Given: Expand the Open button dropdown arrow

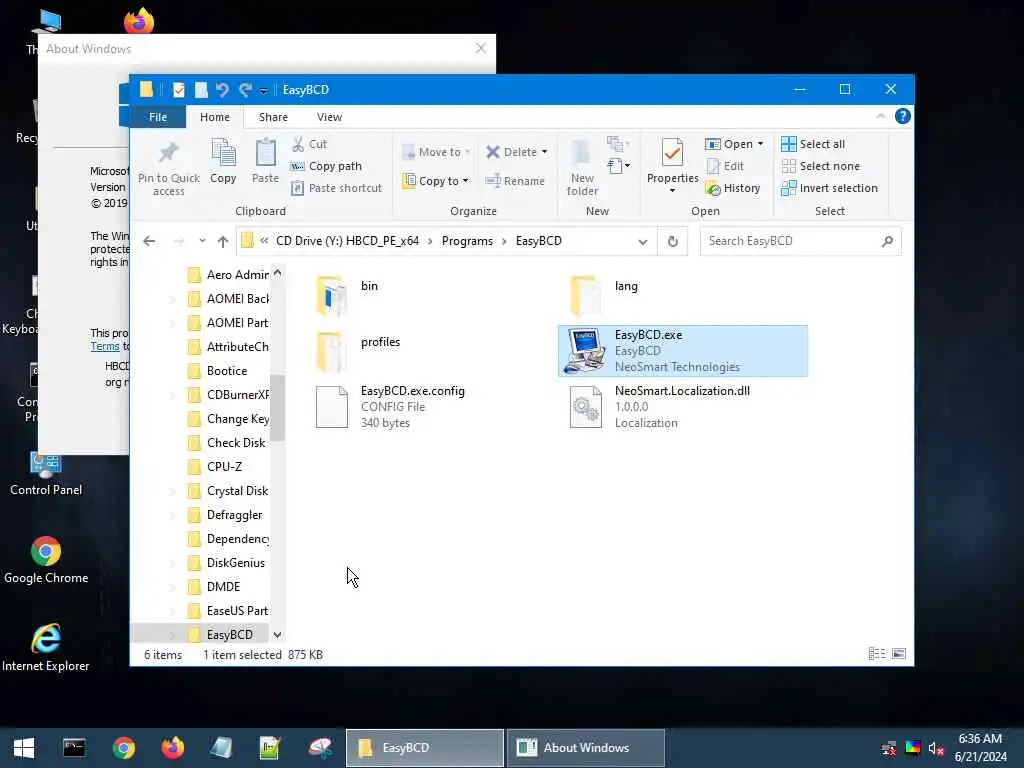Looking at the screenshot, I should pos(760,144).
